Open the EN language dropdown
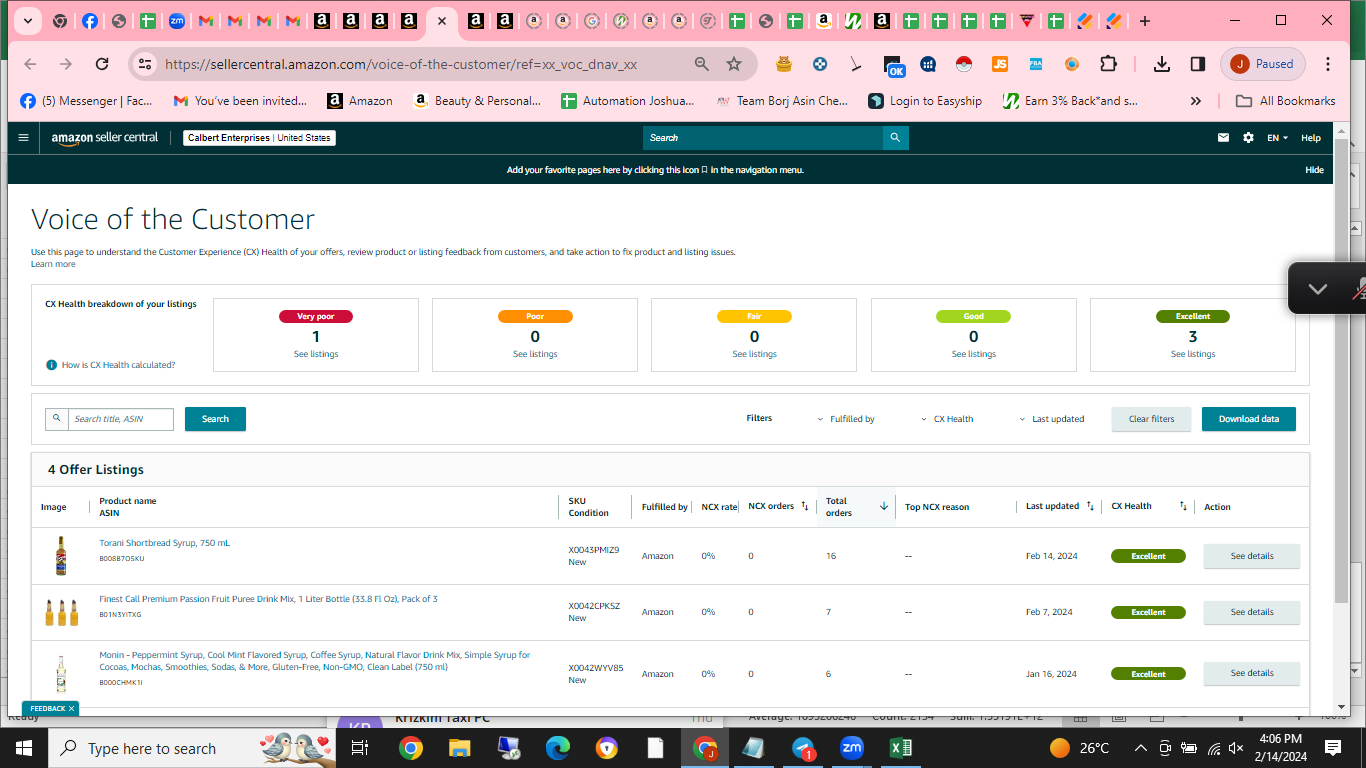This screenshot has width=1366, height=768. click(x=1278, y=138)
